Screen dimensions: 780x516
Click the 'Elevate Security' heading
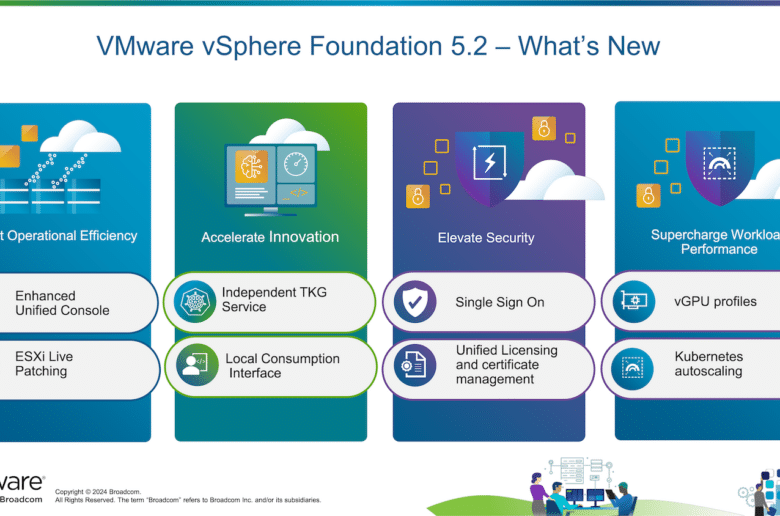point(486,238)
